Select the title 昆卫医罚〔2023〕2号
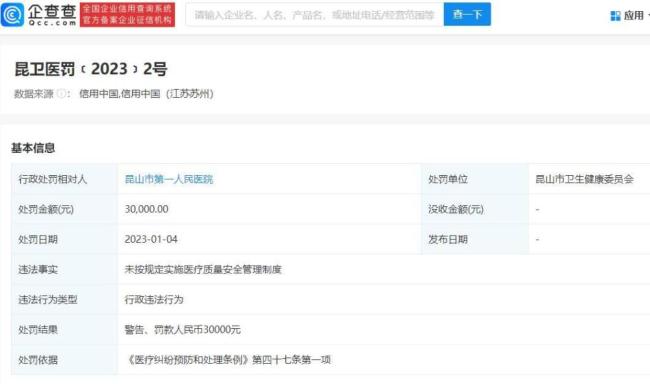The height and width of the screenshot is (384, 650). coord(91,69)
